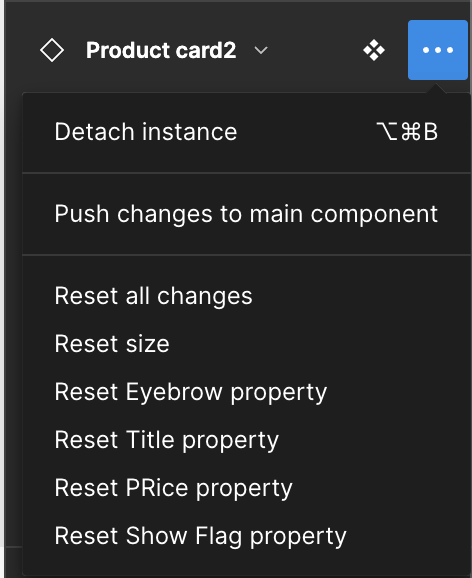Choose Reset PRice property
The width and height of the screenshot is (472, 578).
tap(246, 488)
